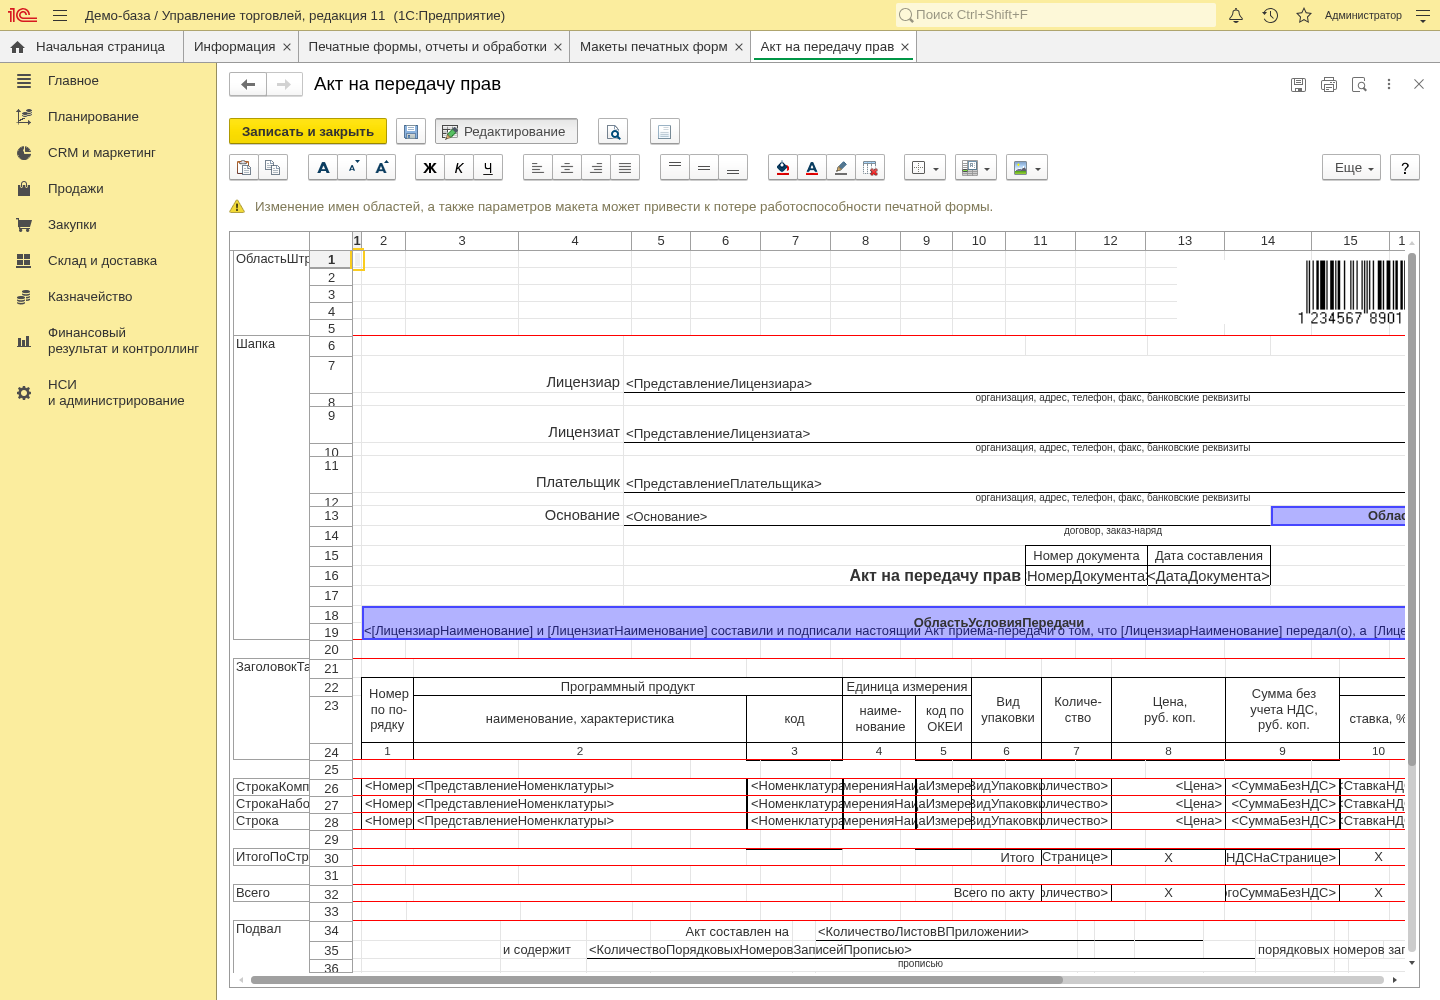The width and height of the screenshot is (1440, 1000).
Task: Open the Еще dropdown menu
Action: pos(1351,168)
